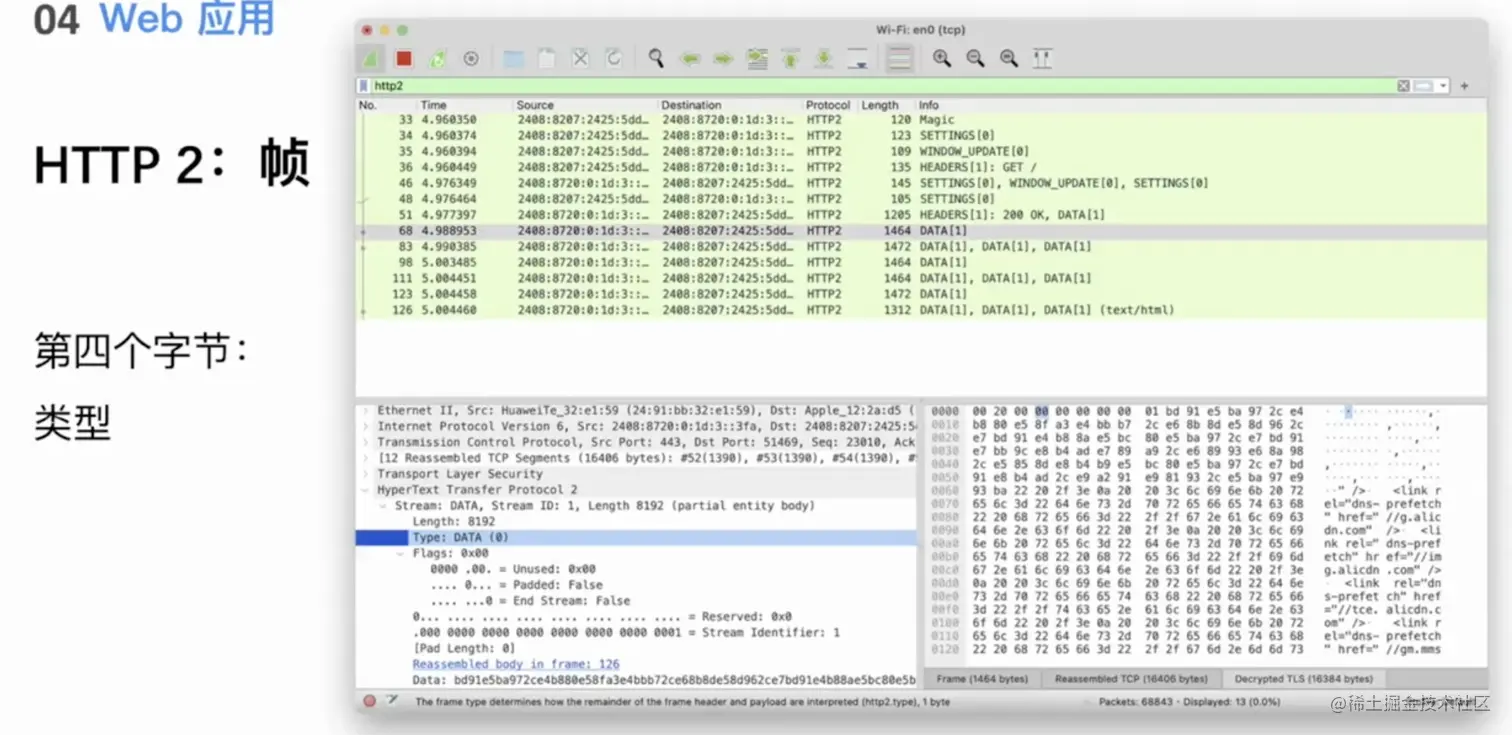Close the capture file X icon
Viewport: 1512px width, 735px height.
coord(580,59)
